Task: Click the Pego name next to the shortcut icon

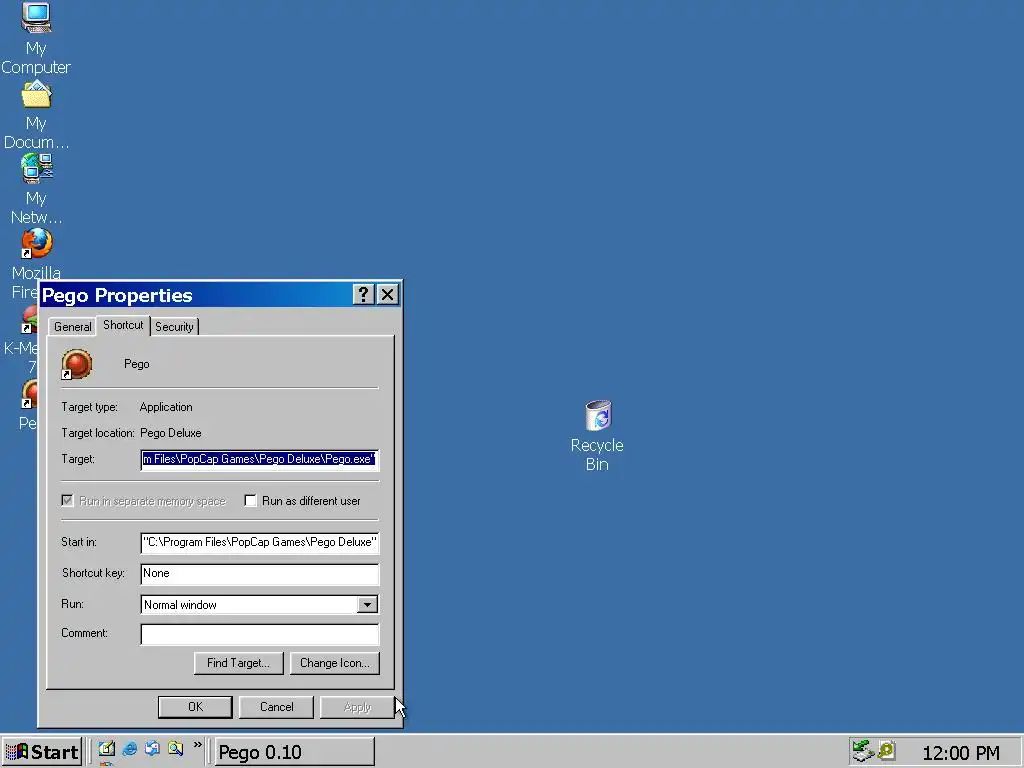Action: tap(136, 364)
